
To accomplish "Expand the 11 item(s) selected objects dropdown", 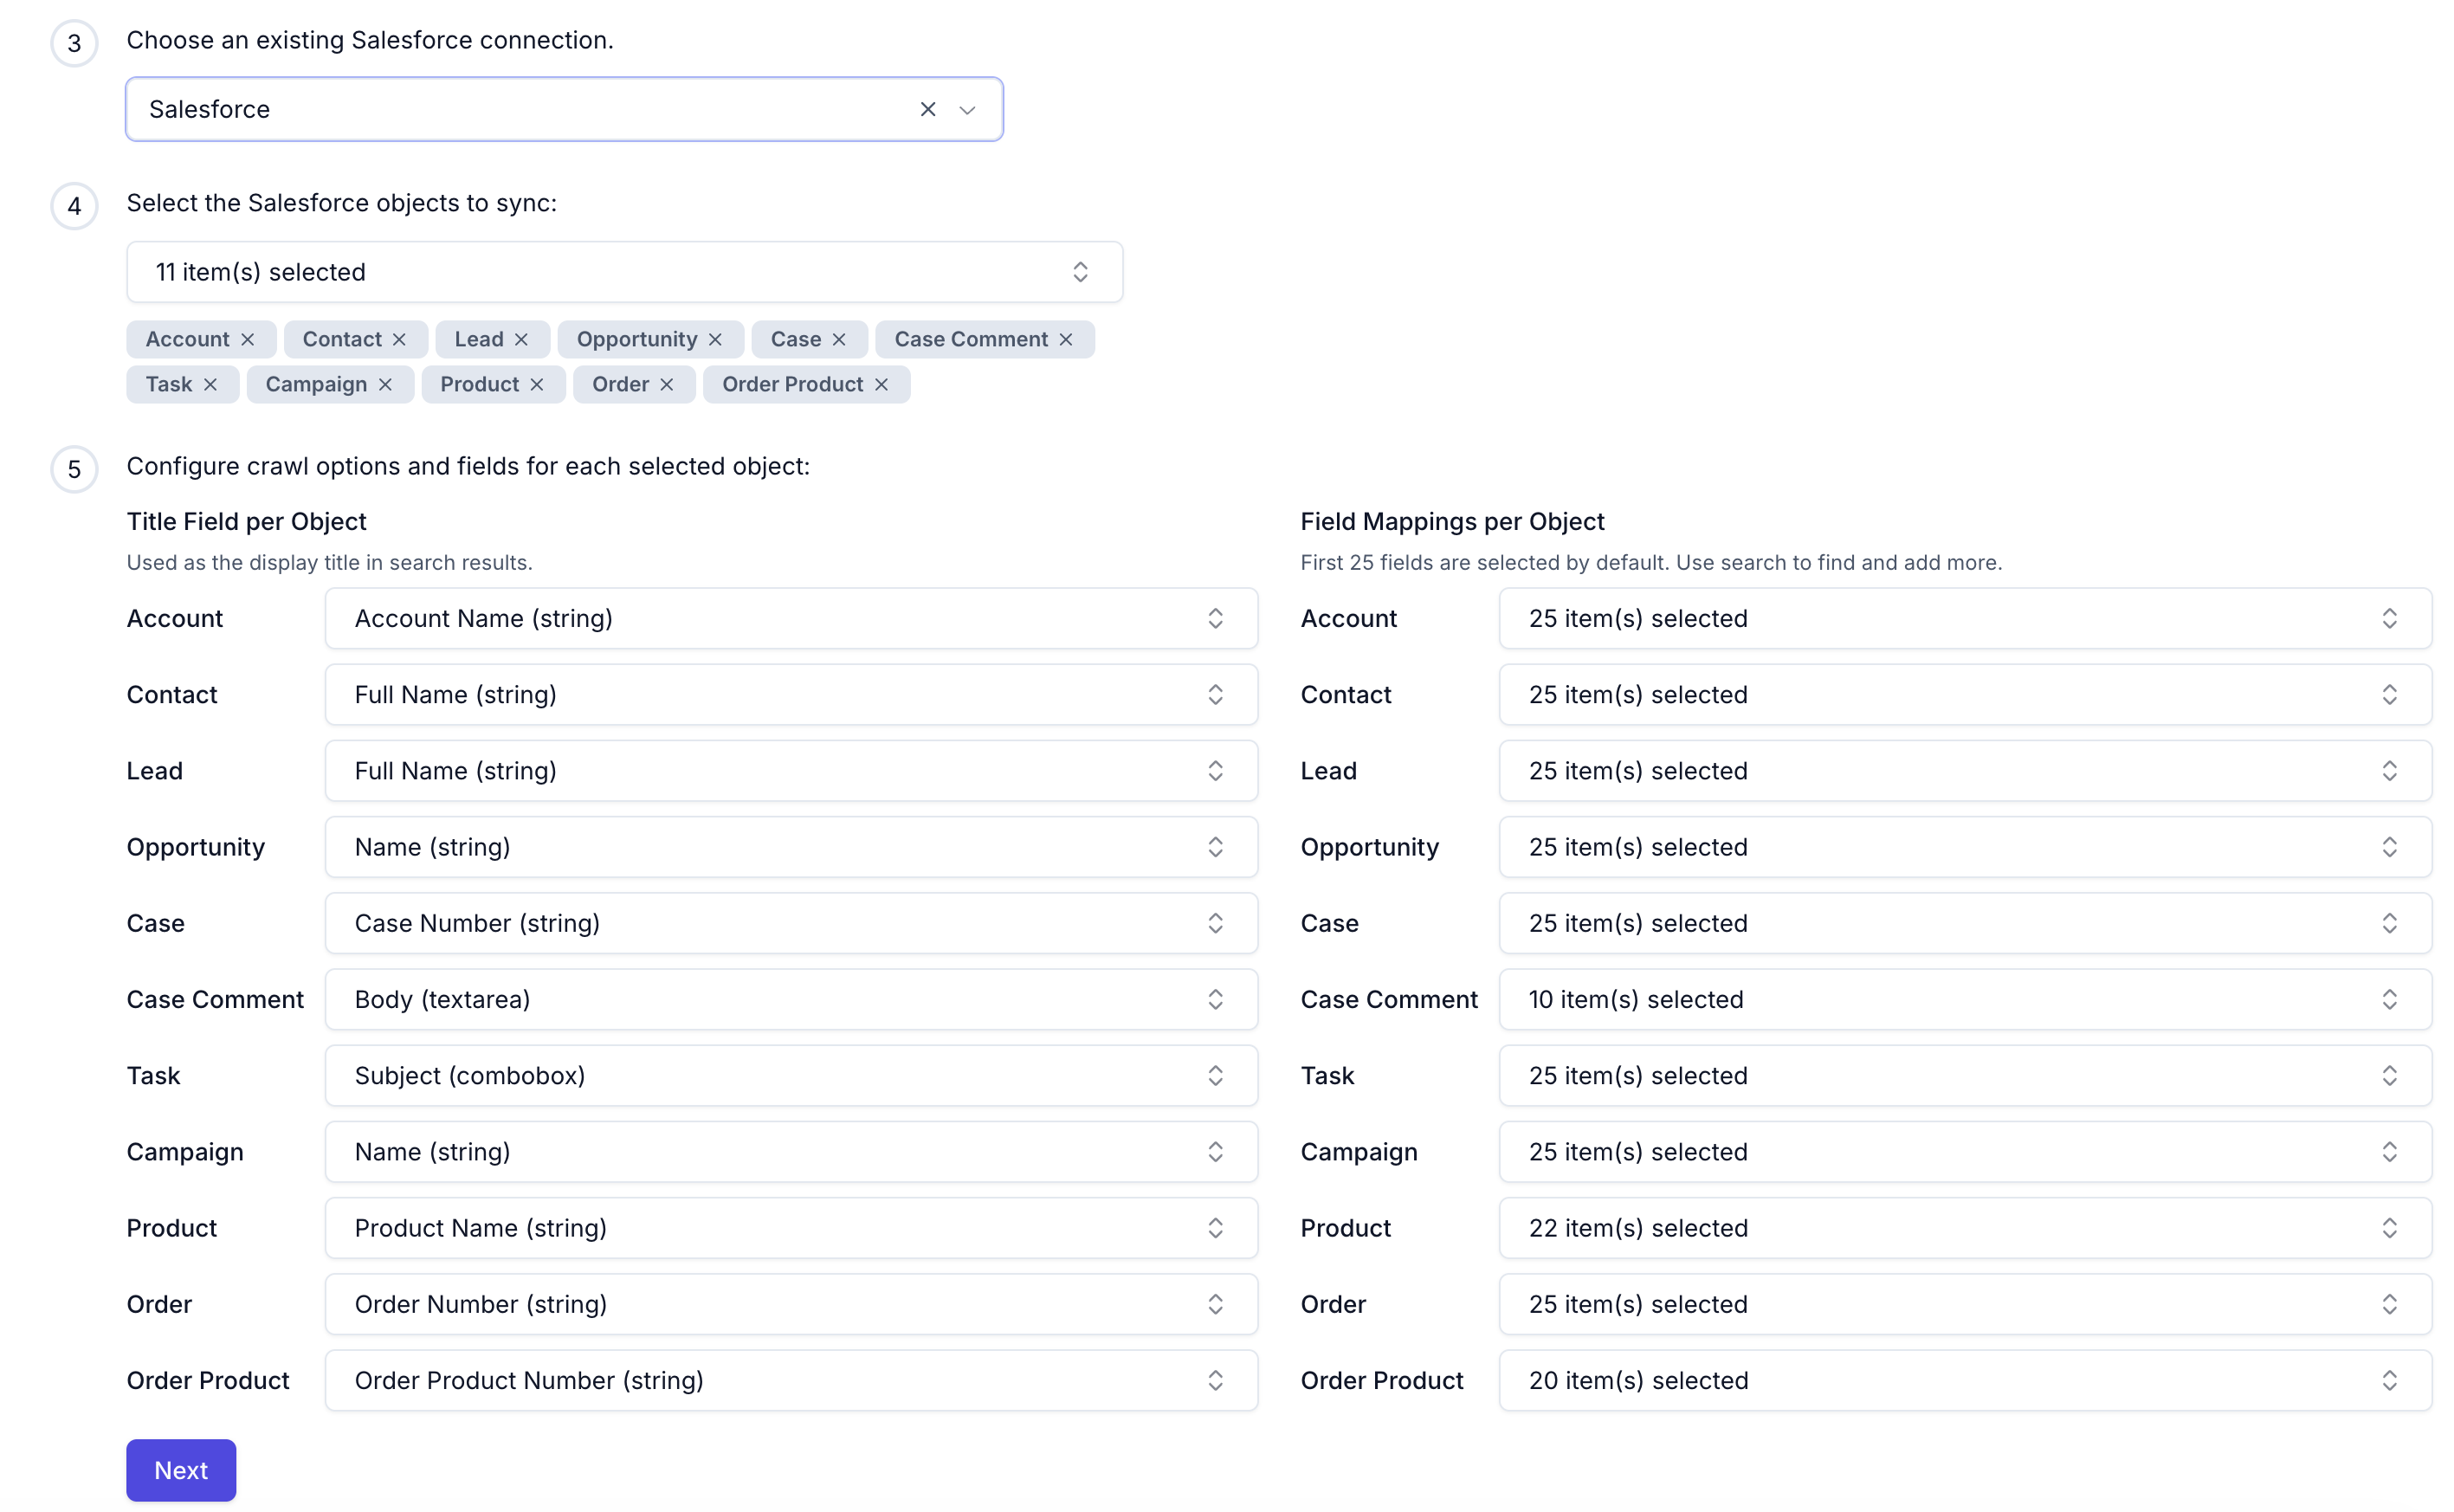I will [624, 272].
